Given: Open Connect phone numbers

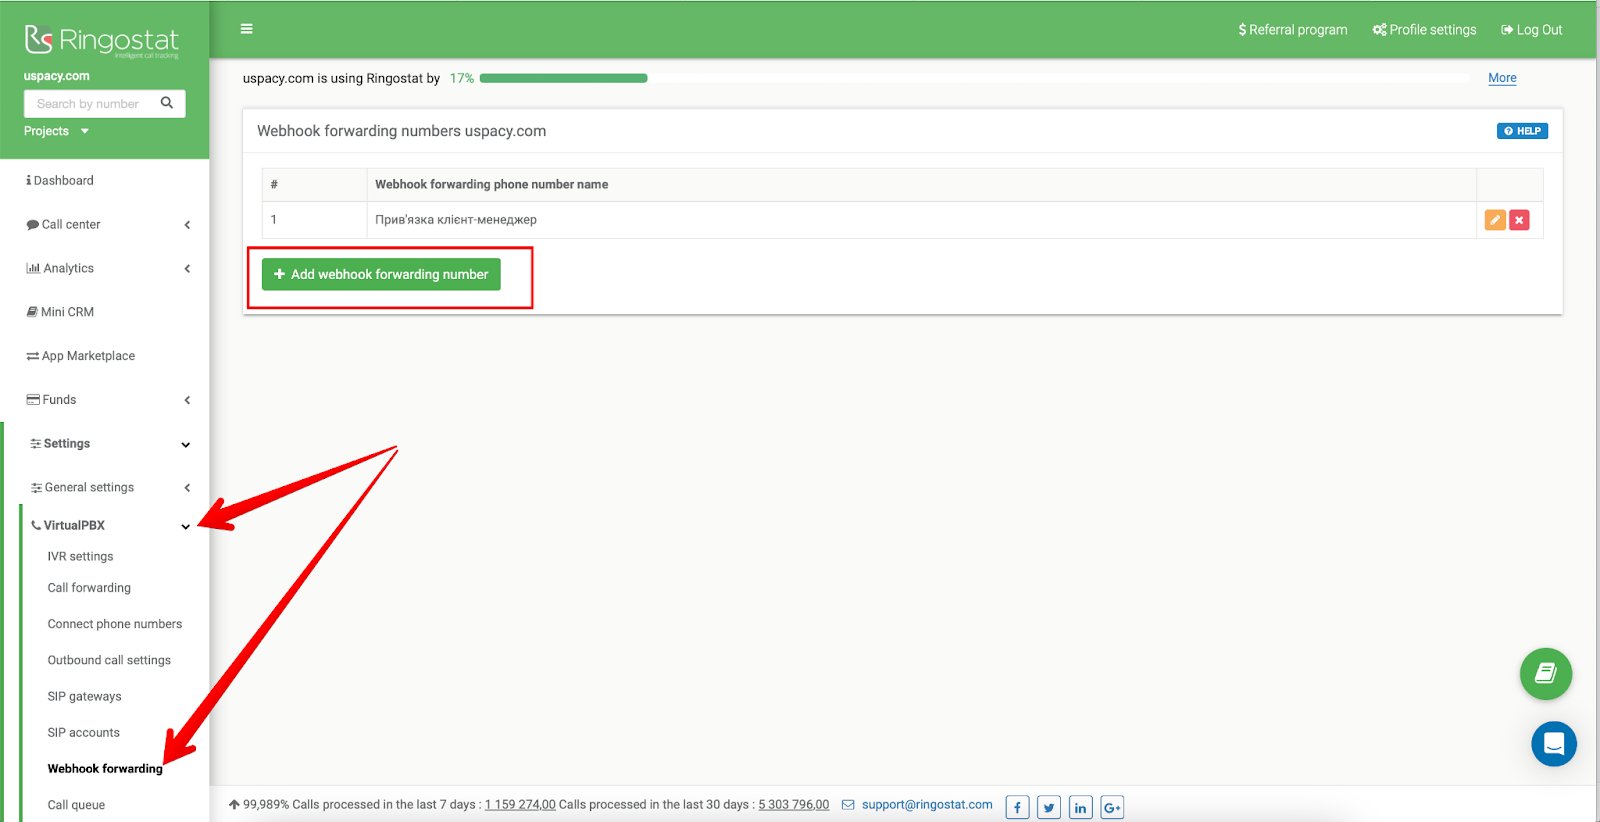Looking at the screenshot, I should [x=115, y=624].
